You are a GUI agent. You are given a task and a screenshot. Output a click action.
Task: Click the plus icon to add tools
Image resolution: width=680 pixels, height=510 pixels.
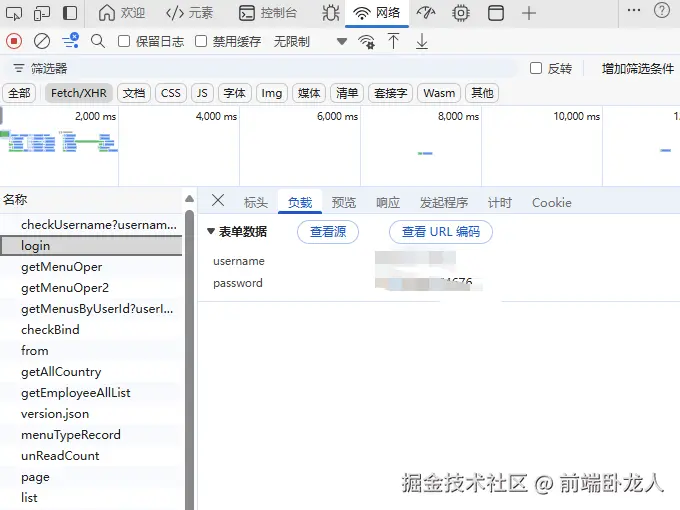coord(529,13)
